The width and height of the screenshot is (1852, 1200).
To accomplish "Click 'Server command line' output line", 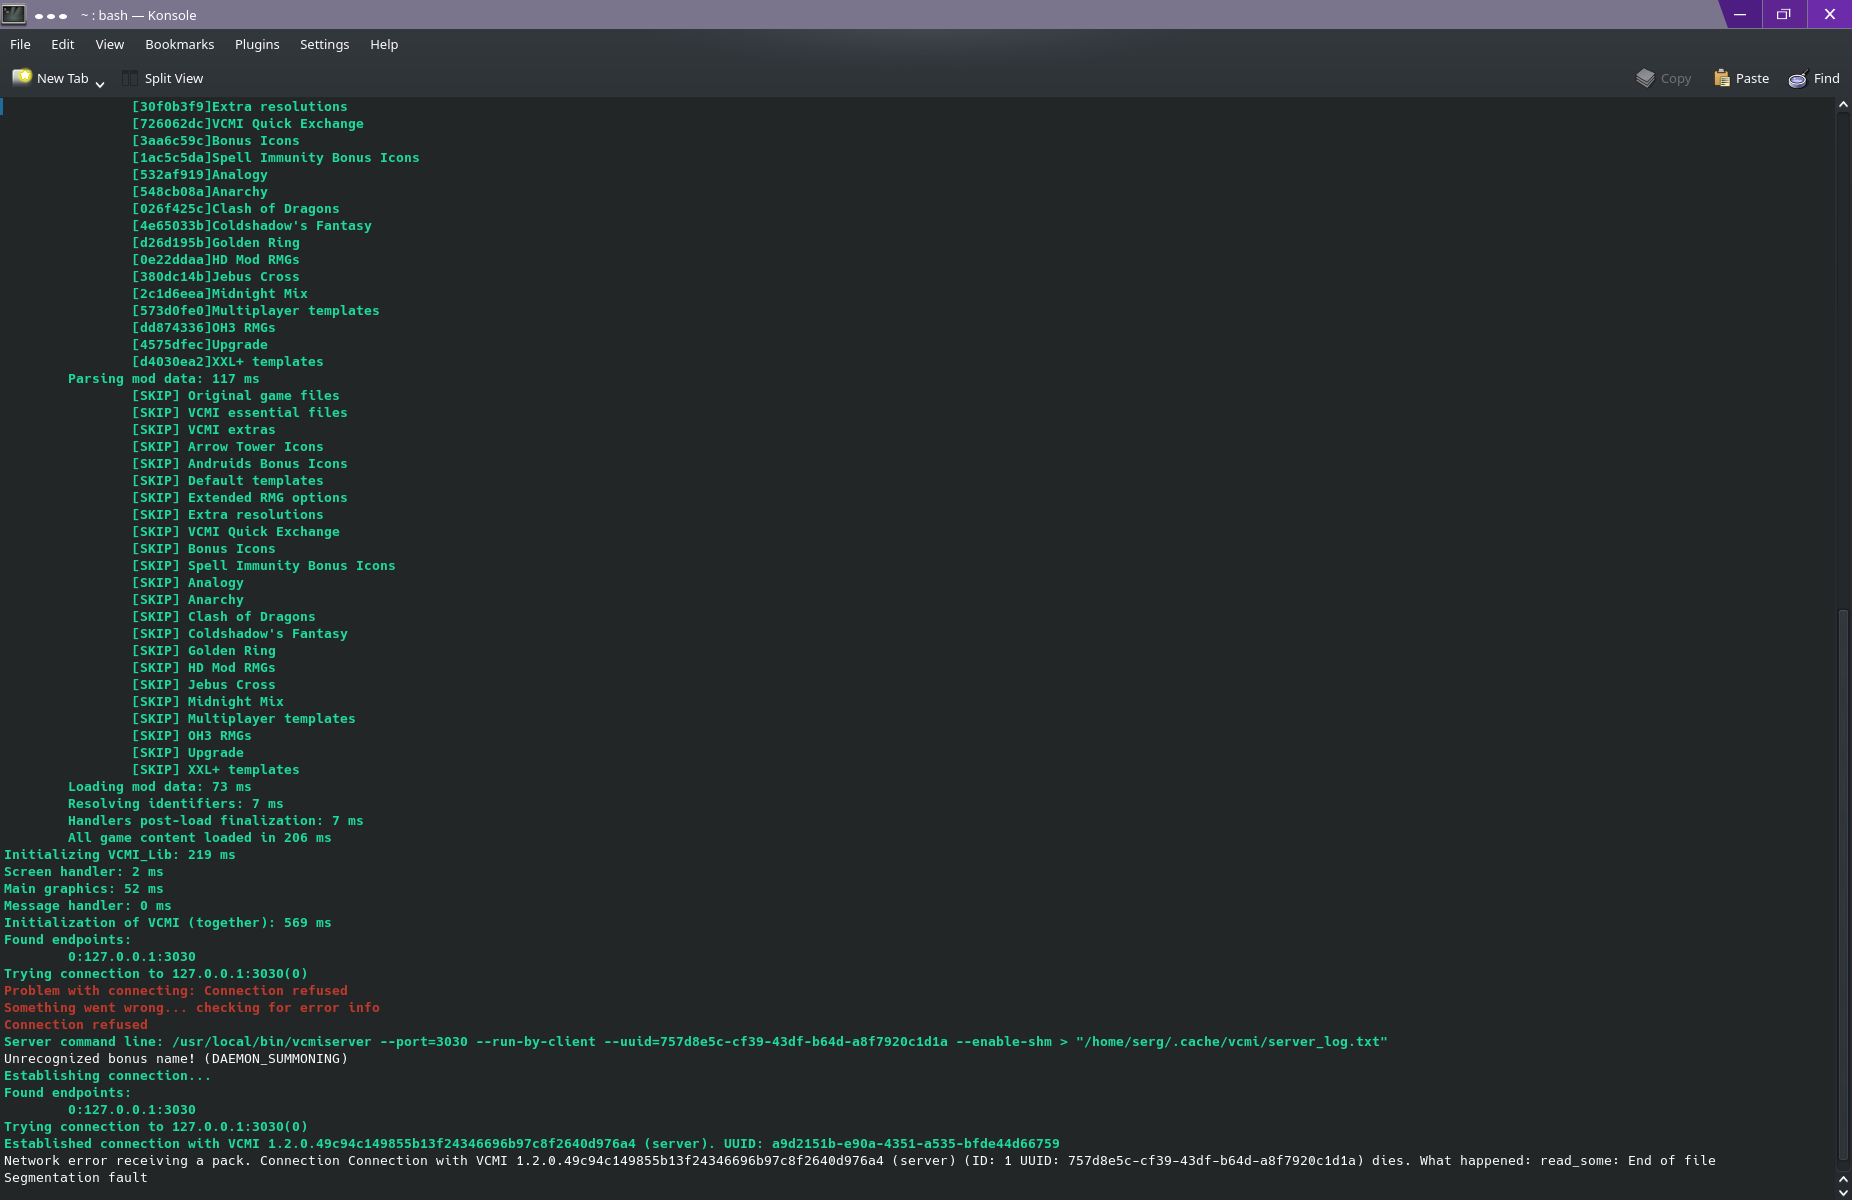I will pos(696,1042).
